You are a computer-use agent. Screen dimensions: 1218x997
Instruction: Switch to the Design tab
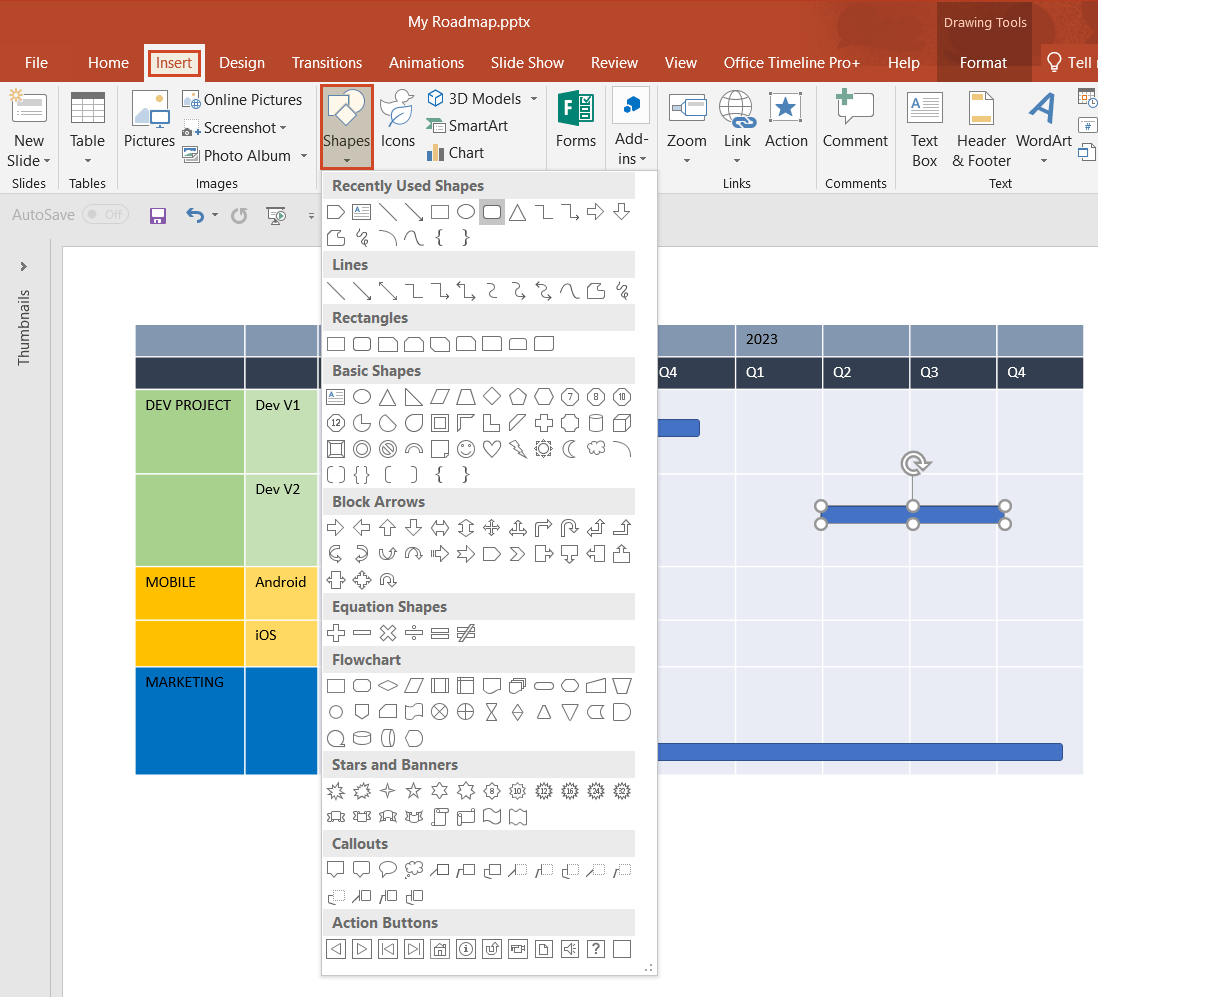pos(241,62)
